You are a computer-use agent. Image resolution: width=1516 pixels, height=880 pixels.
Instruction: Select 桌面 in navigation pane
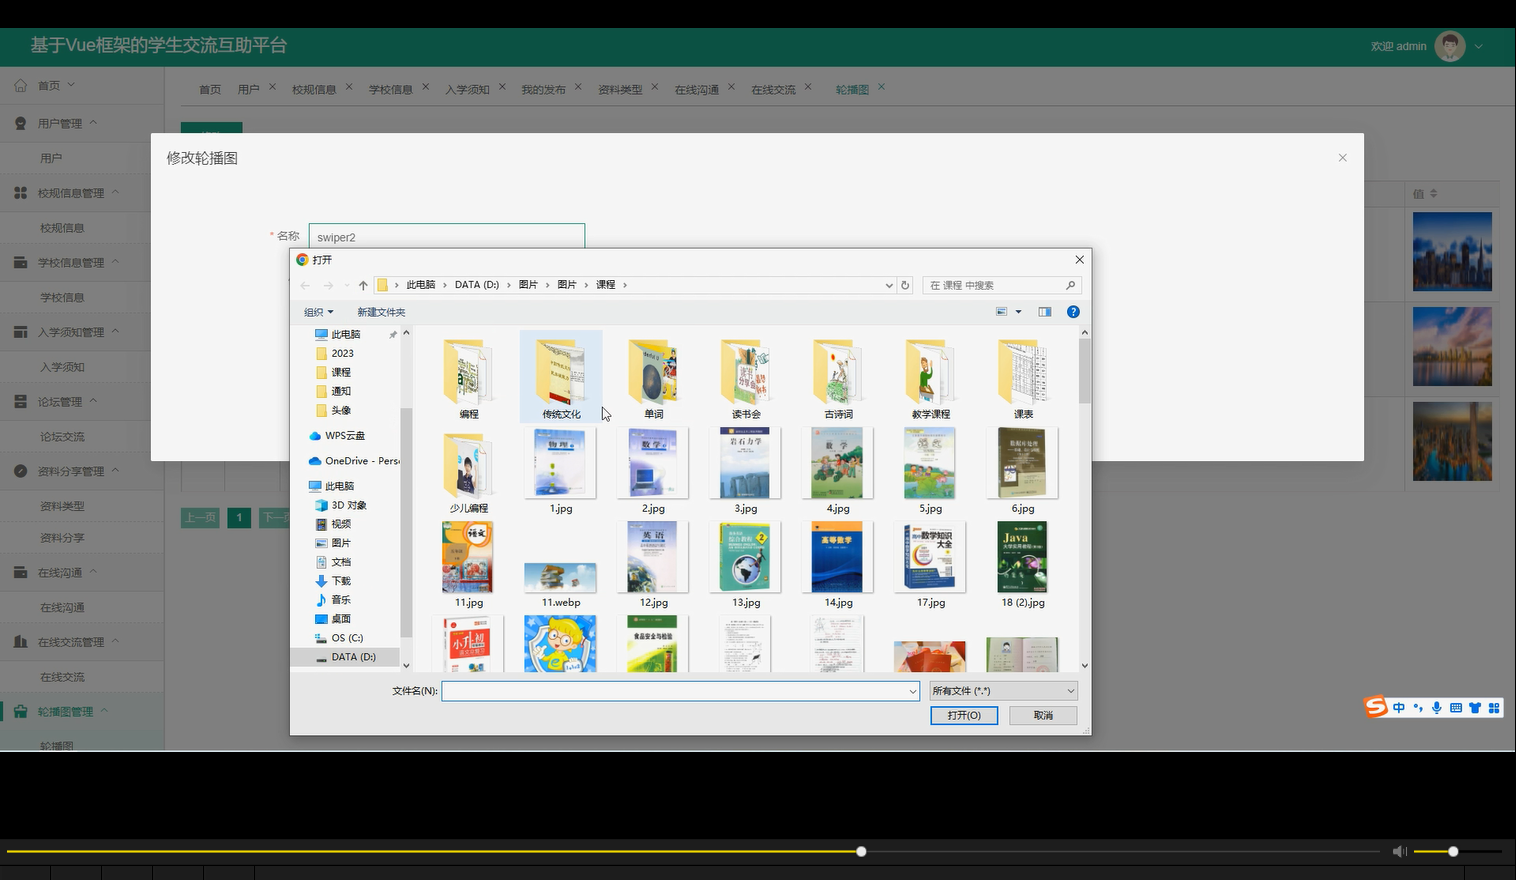point(341,619)
